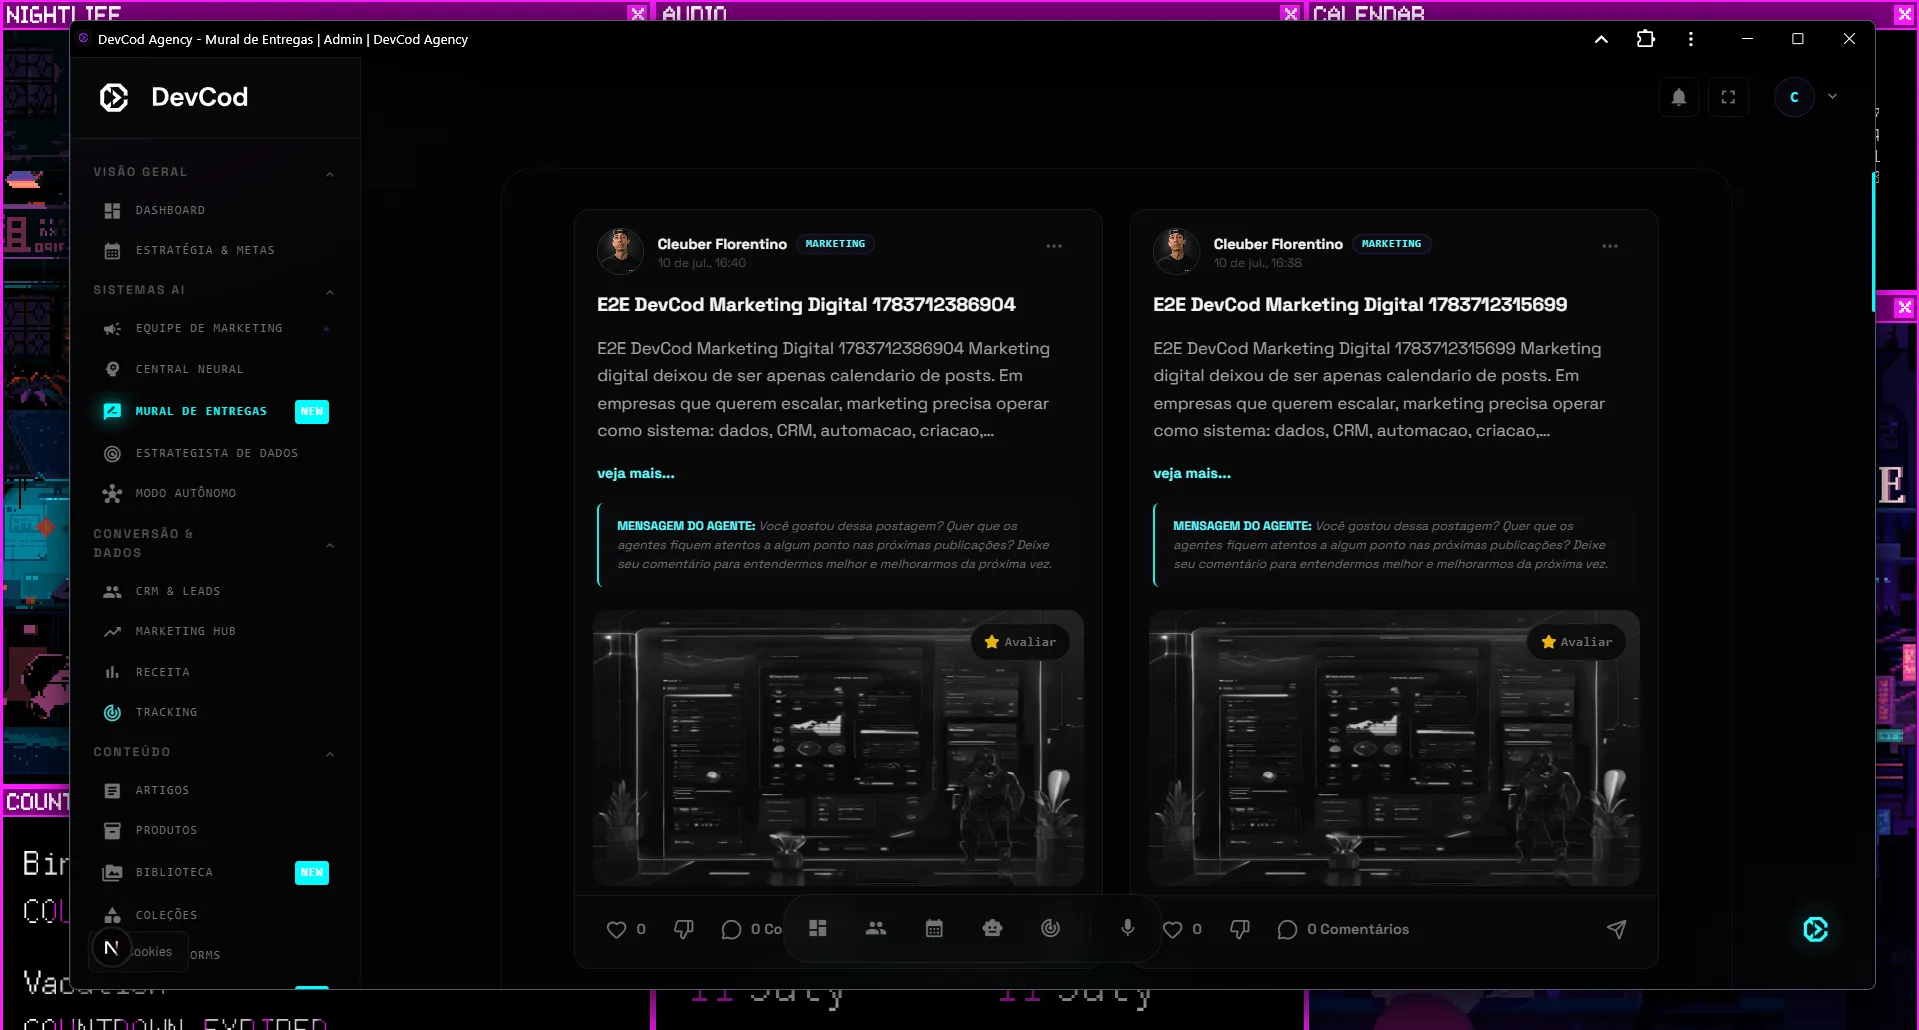Viewport: 1919px width, 1030px height.
Task: Like the first post with heart
Action: 616,929
